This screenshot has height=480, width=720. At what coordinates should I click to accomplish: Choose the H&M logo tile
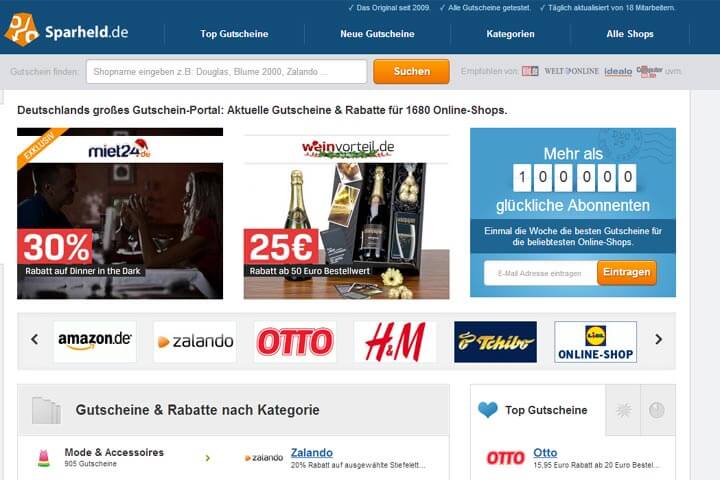click(395, 342)
